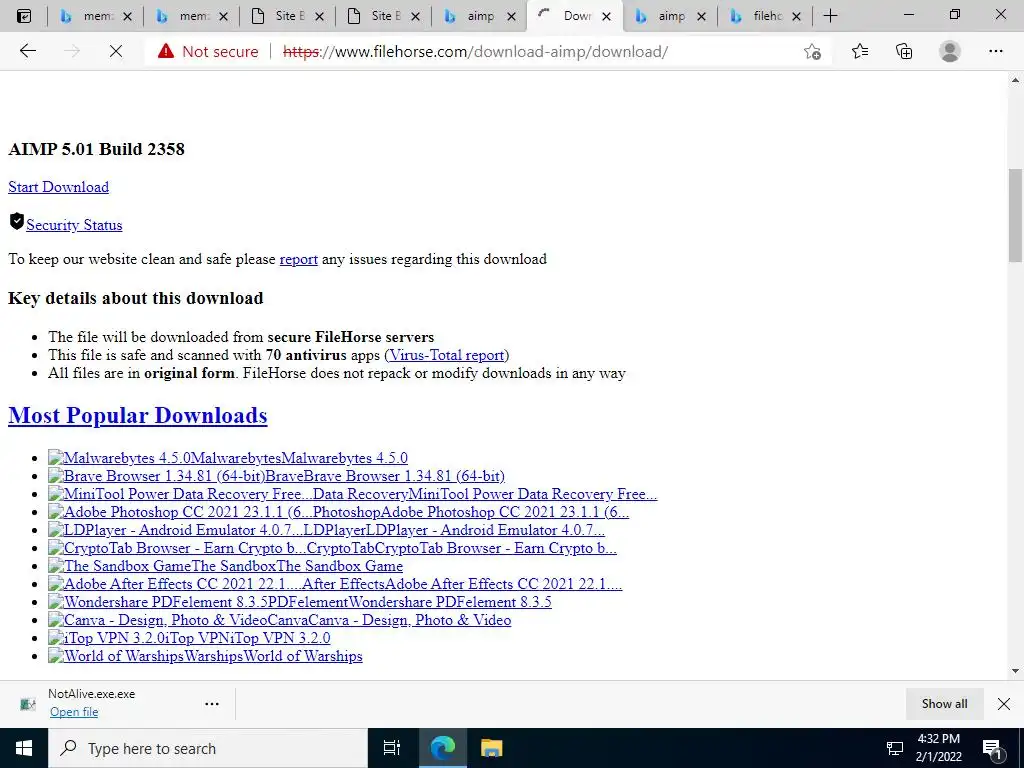Click 'Key details about this download' heading
Viewport: 1024px width, 768px height.
click(136, 298)
